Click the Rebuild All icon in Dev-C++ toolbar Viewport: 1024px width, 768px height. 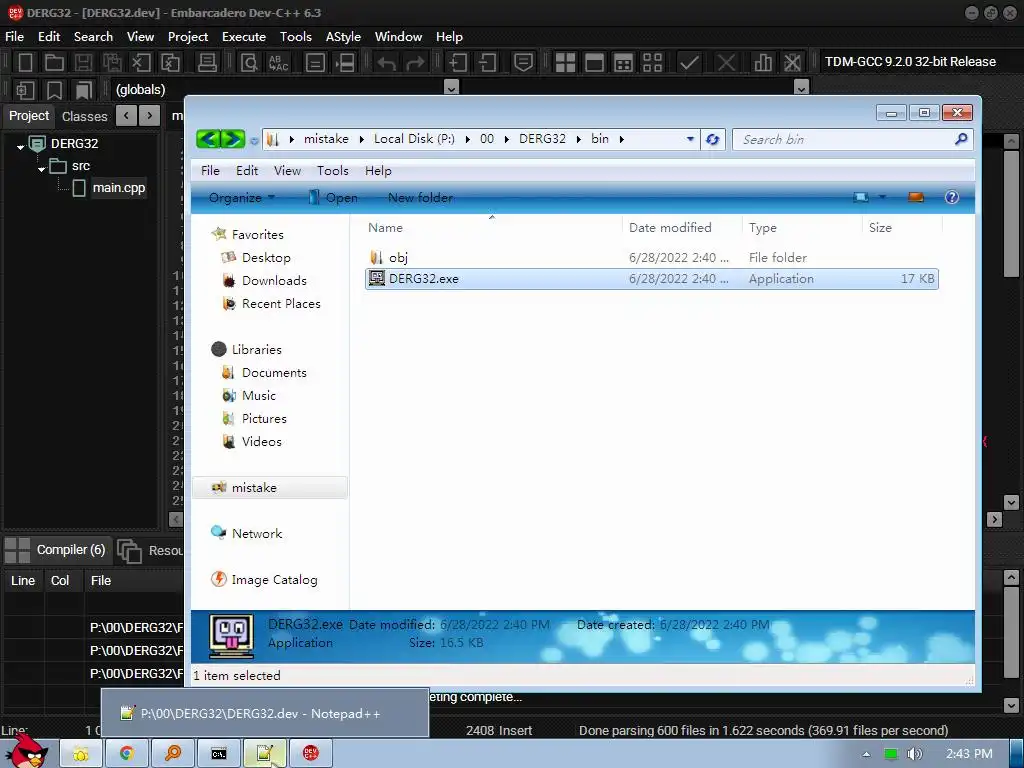pyautogui.click(x=652, y=62)
